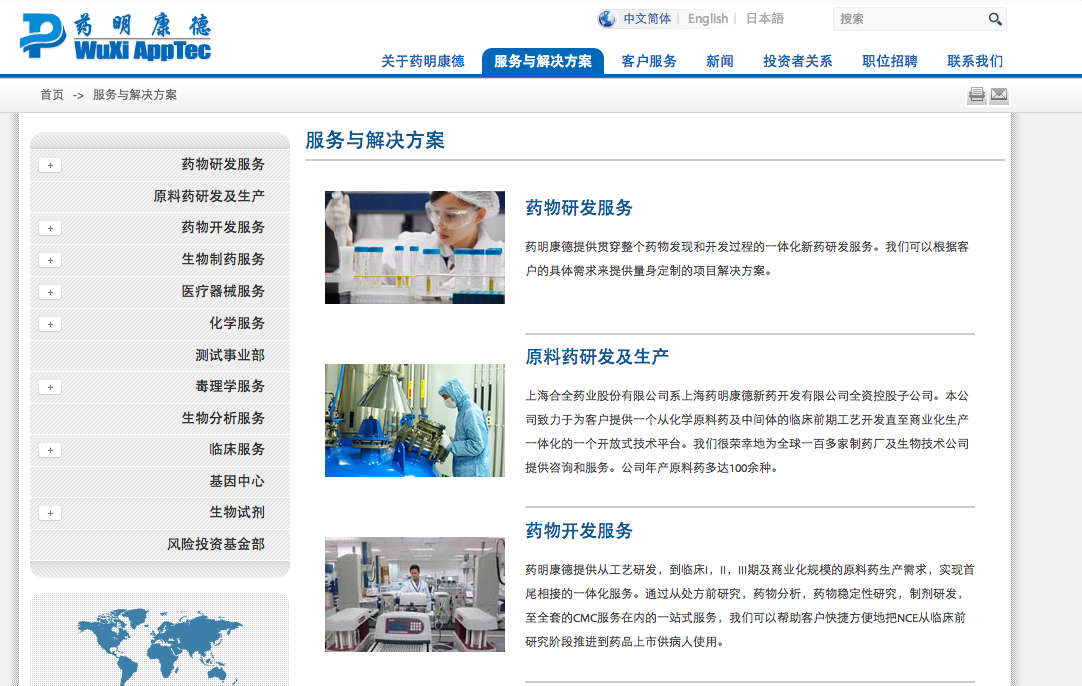Open the 客户服务 menu
This screenshot has width=1082, height=686.
[649, 61]
